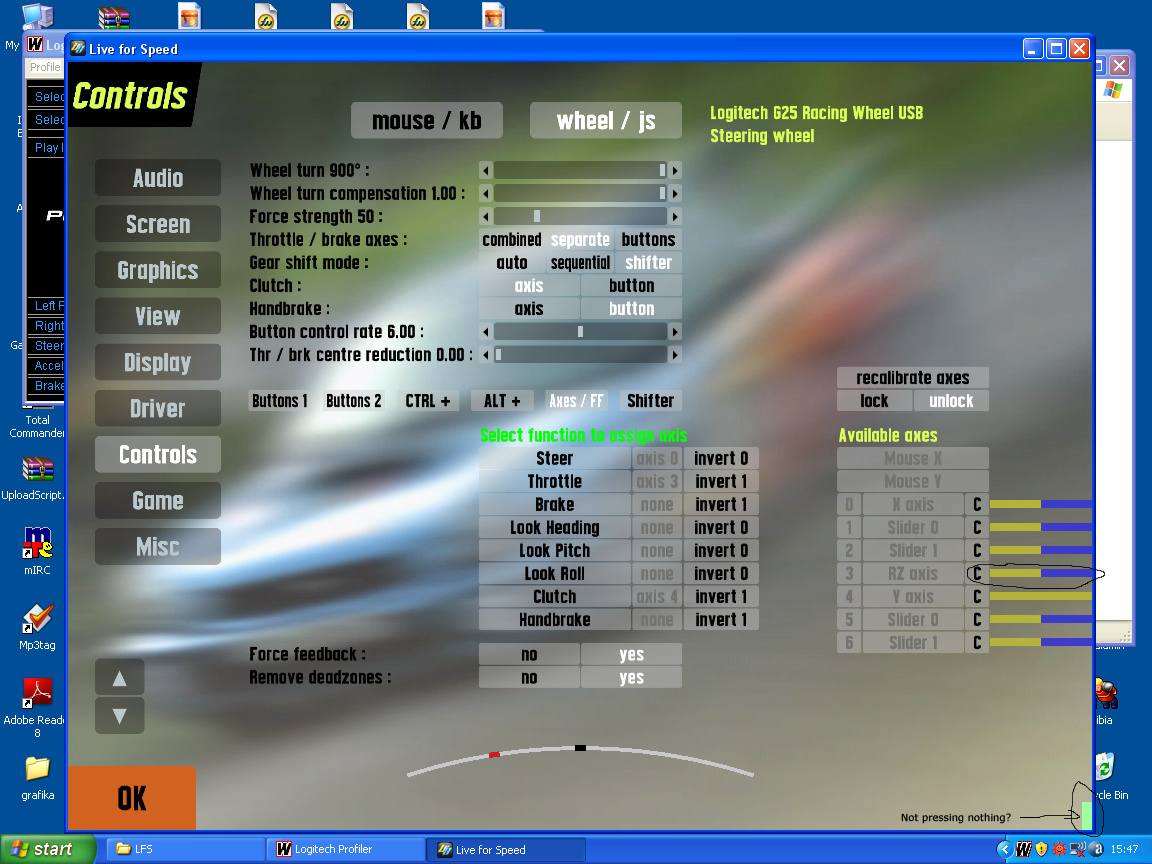Screen dimensions: 1152x864
Task: Set throttle/brake axes to buttons
Action: 648,240
